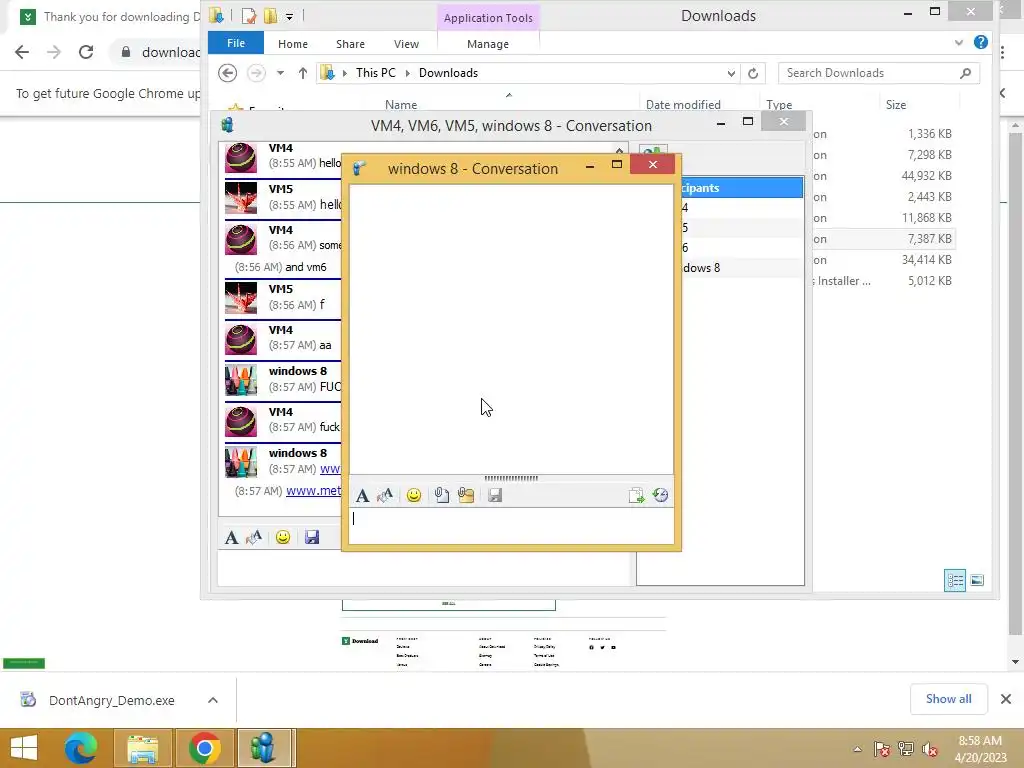Open Windows Start button
The image size is (1024, 768).
pos(24,748)
